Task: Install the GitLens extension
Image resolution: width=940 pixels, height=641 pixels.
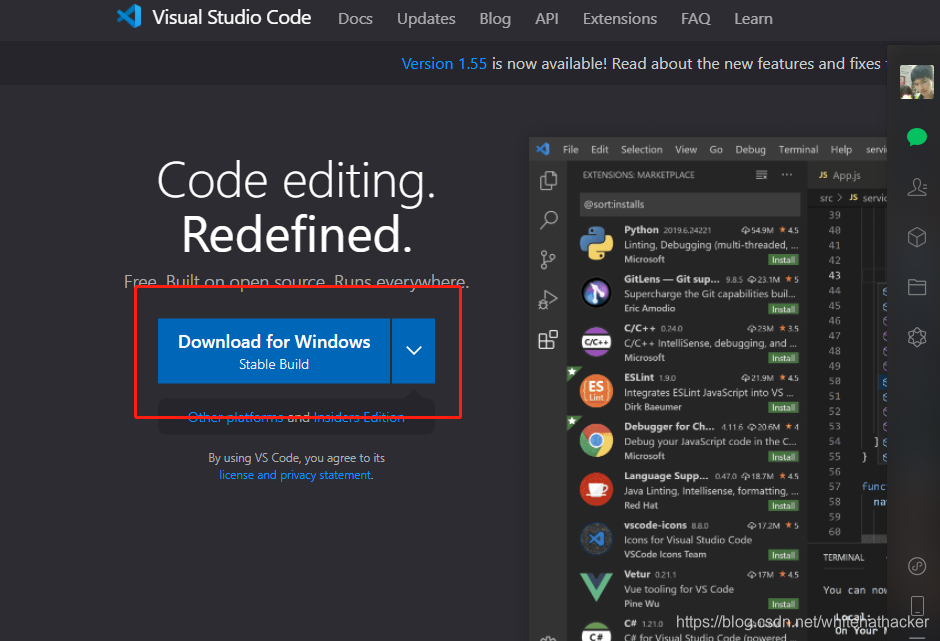Action: [783, 309]
